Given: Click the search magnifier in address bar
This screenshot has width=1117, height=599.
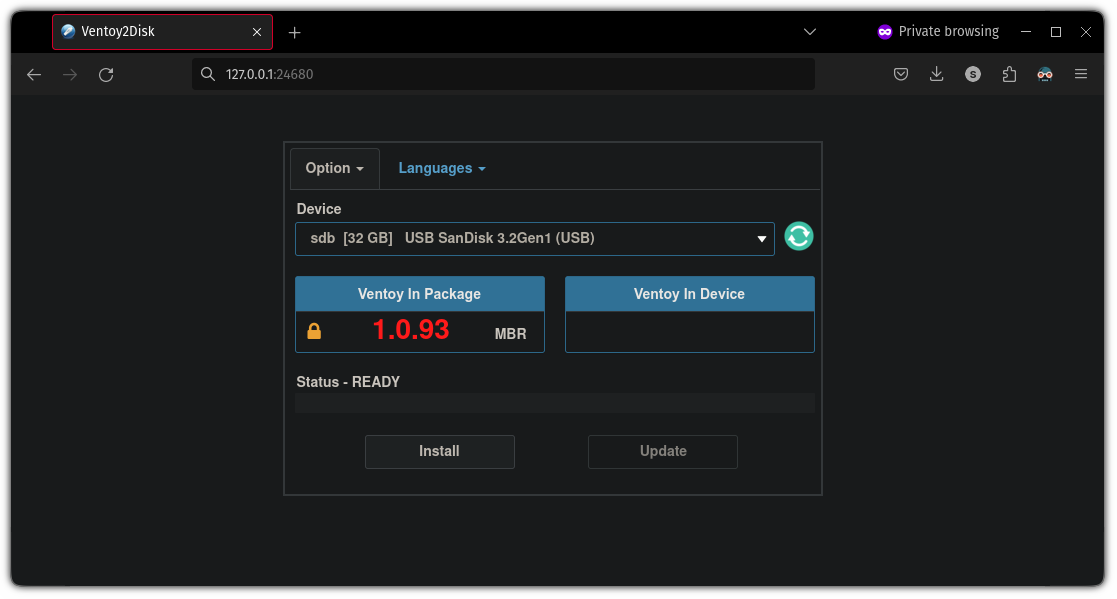Looking at the screenshot, I should point(207,73).
